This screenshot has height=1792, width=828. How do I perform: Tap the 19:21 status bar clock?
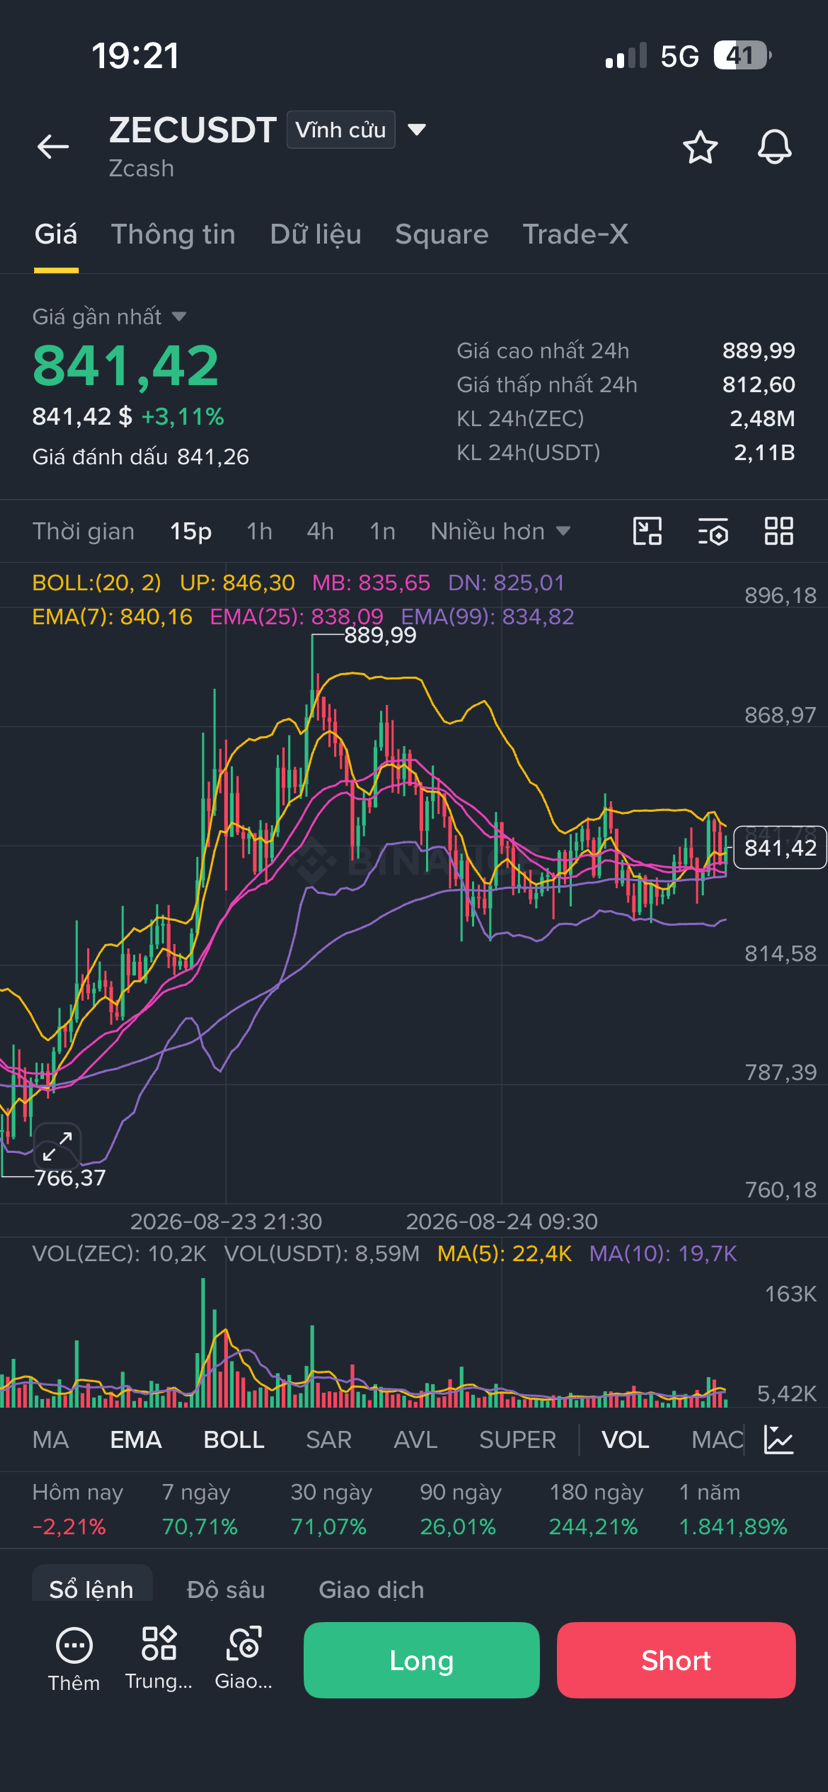pyautogui.click(x=135, y=55)
